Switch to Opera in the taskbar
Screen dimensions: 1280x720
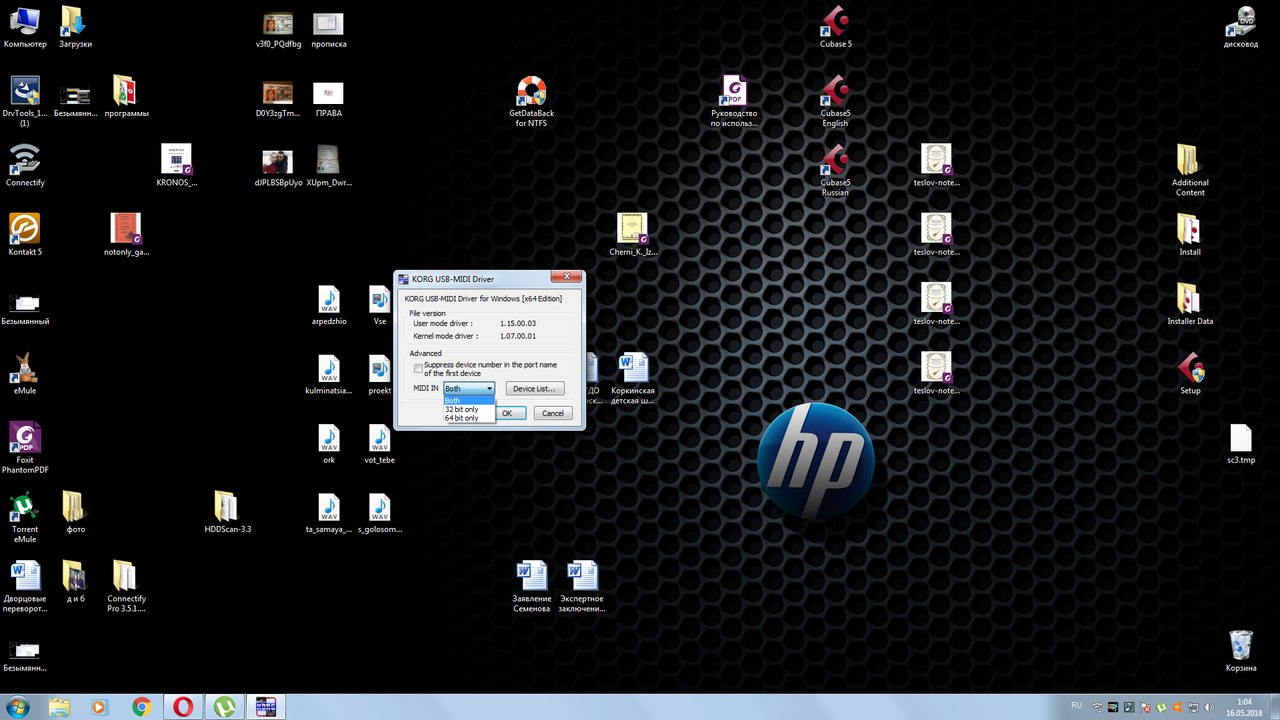[182, 707]
